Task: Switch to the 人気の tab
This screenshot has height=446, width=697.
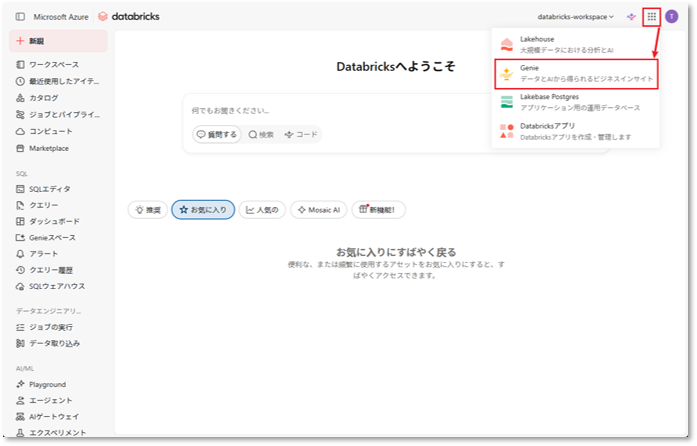Action: [262, 210]
